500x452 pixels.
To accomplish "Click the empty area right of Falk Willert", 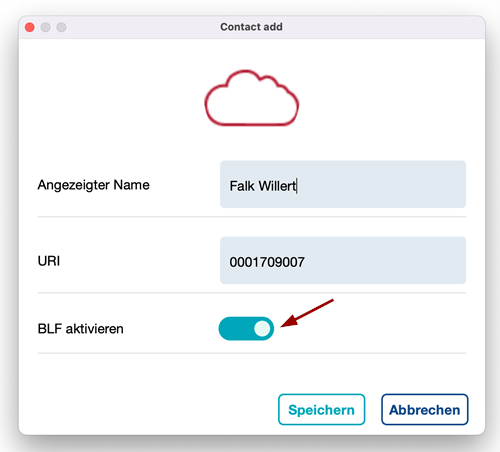I will pos(380,184).
